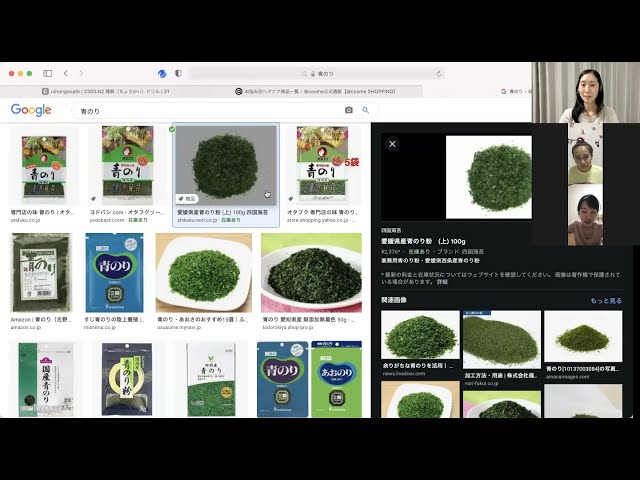This screenshot has height=480, width=640.
Task: Click the product tag icon on ヨドバシ image
Action: [x=93, y=199]
